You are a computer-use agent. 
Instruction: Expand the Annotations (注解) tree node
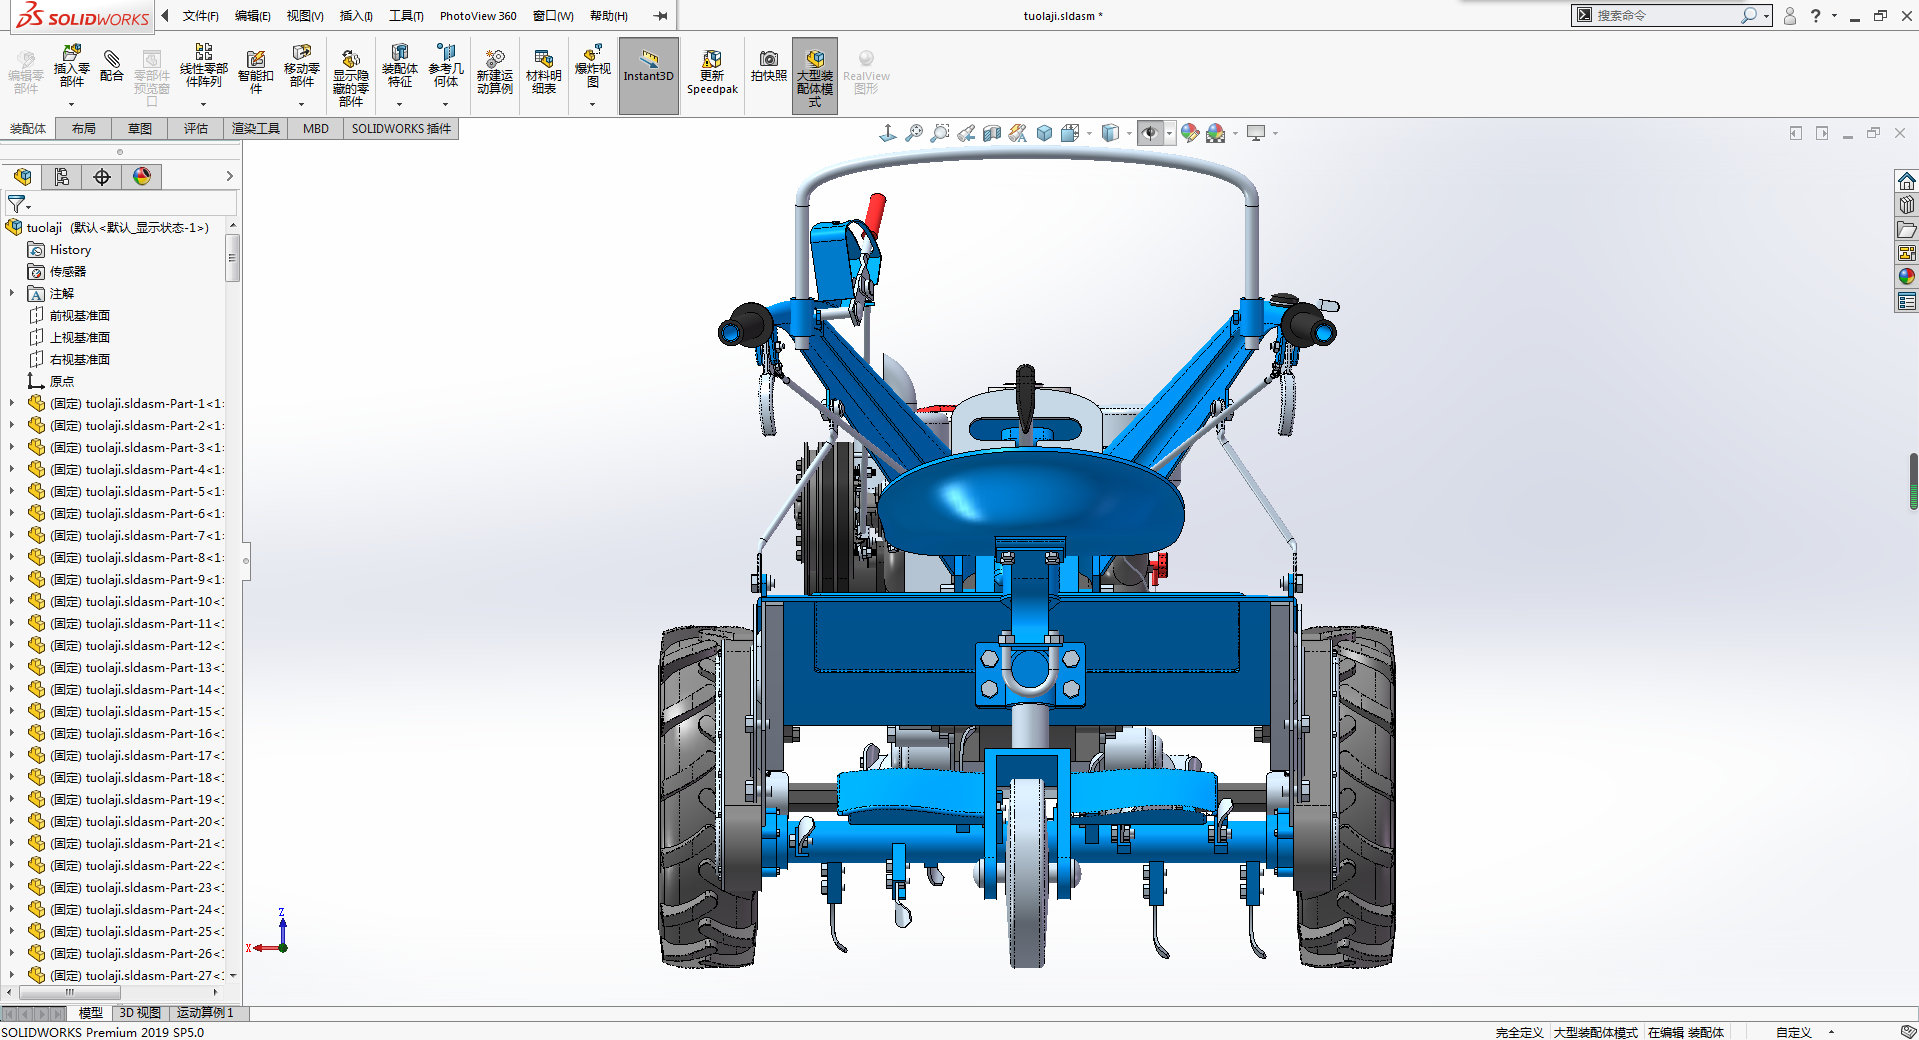point(12,294)
